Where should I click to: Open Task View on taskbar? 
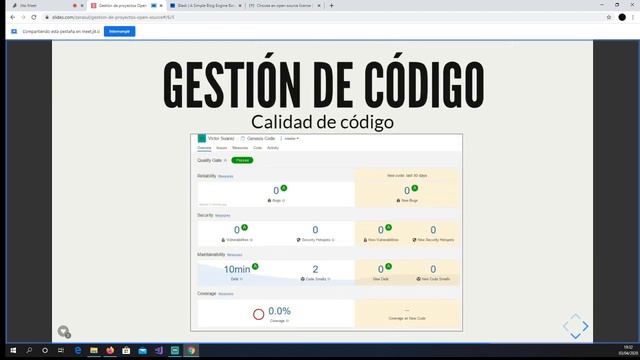tap(61, 350)
